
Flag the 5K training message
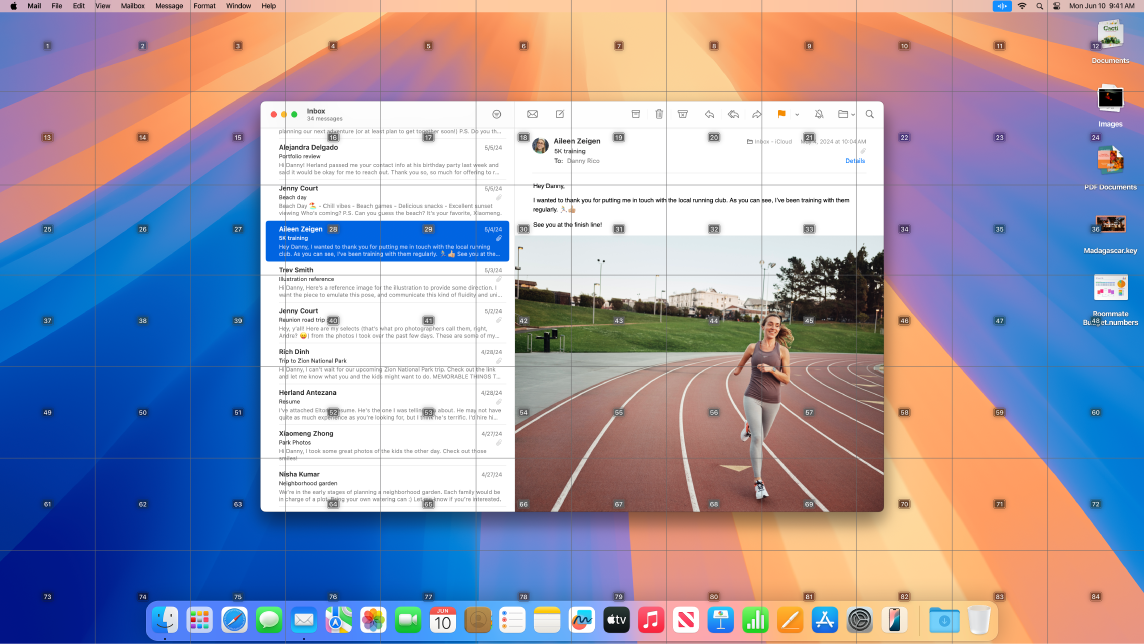[782, 114]
